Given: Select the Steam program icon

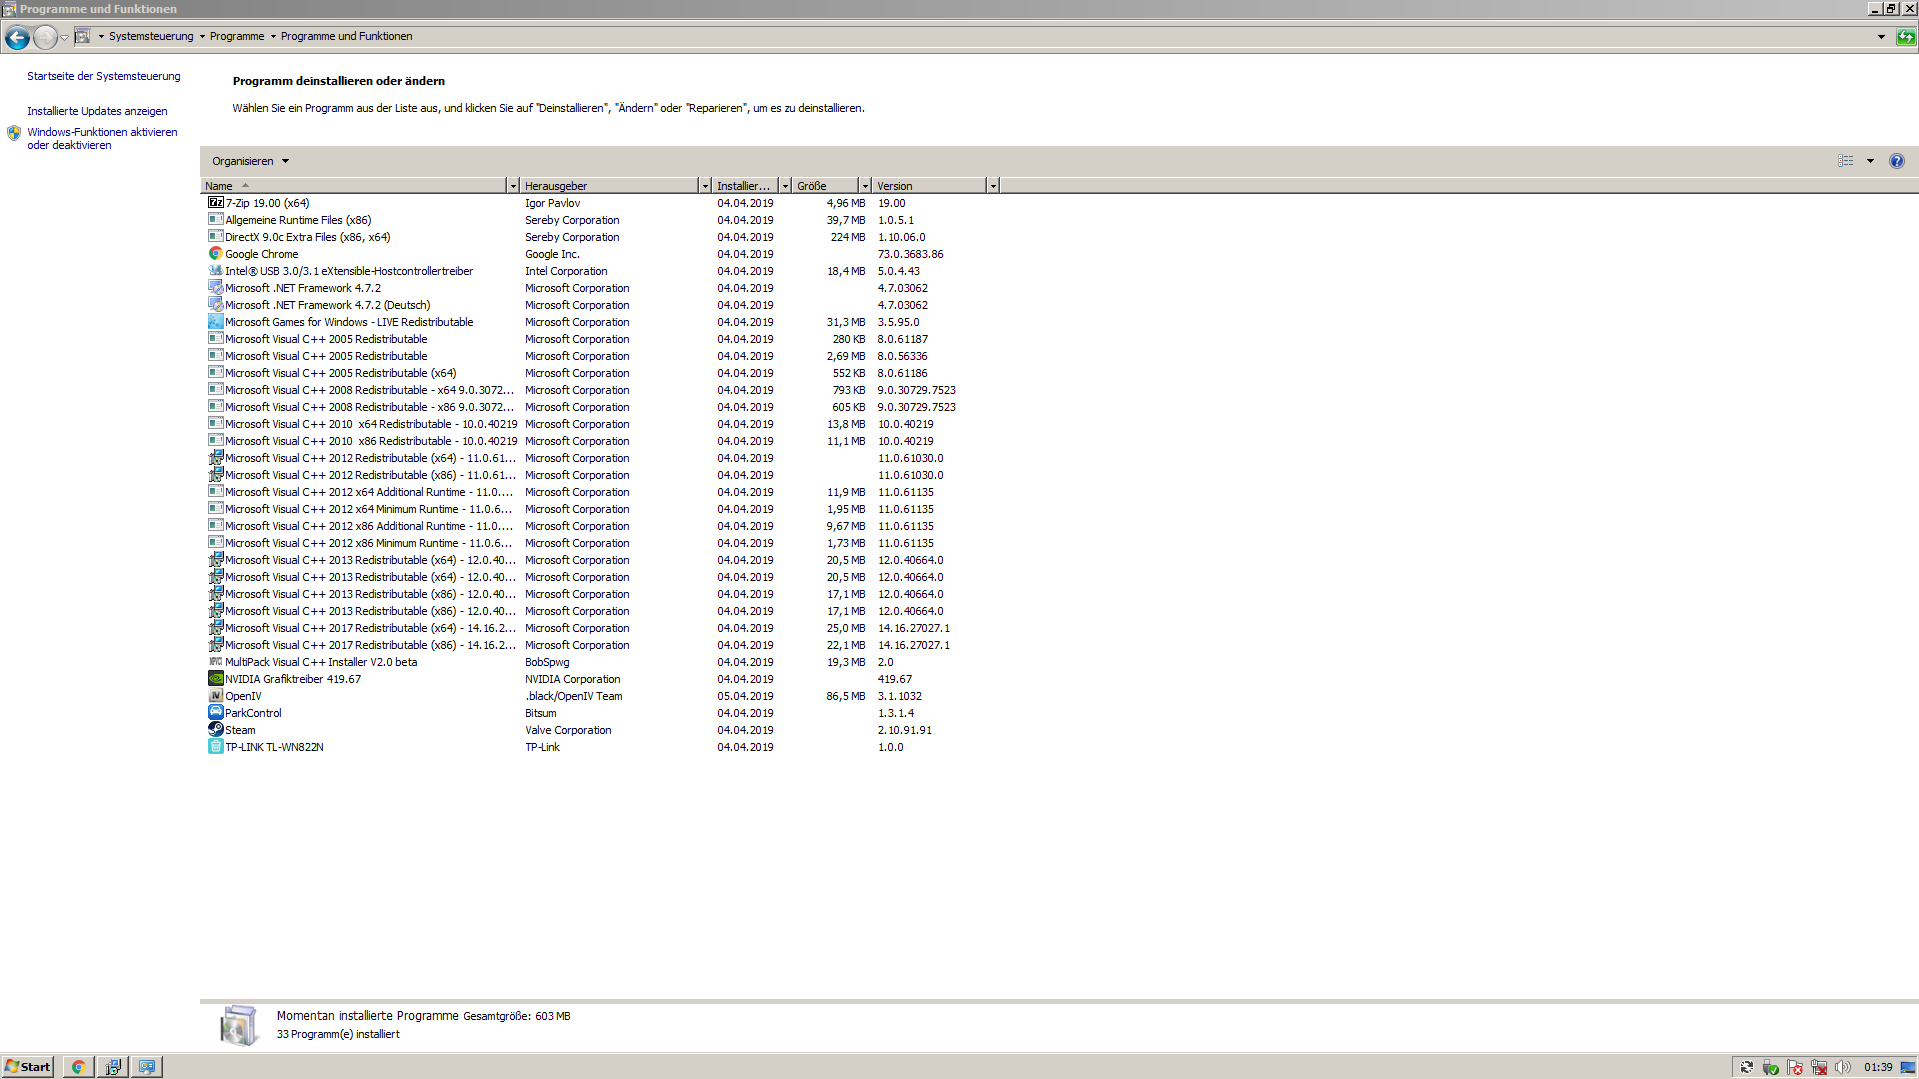Looking at the screenshot, I should [x=215, y=730].
